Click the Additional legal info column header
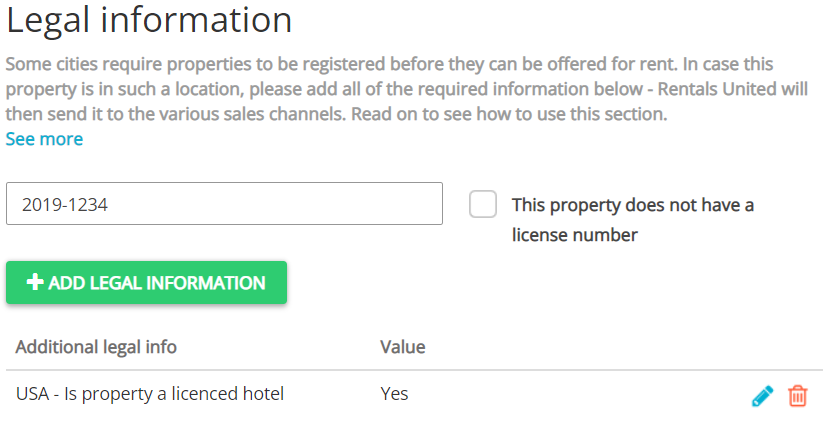The width and height of the screenshot is (837, 429). (x=96, y=347)
